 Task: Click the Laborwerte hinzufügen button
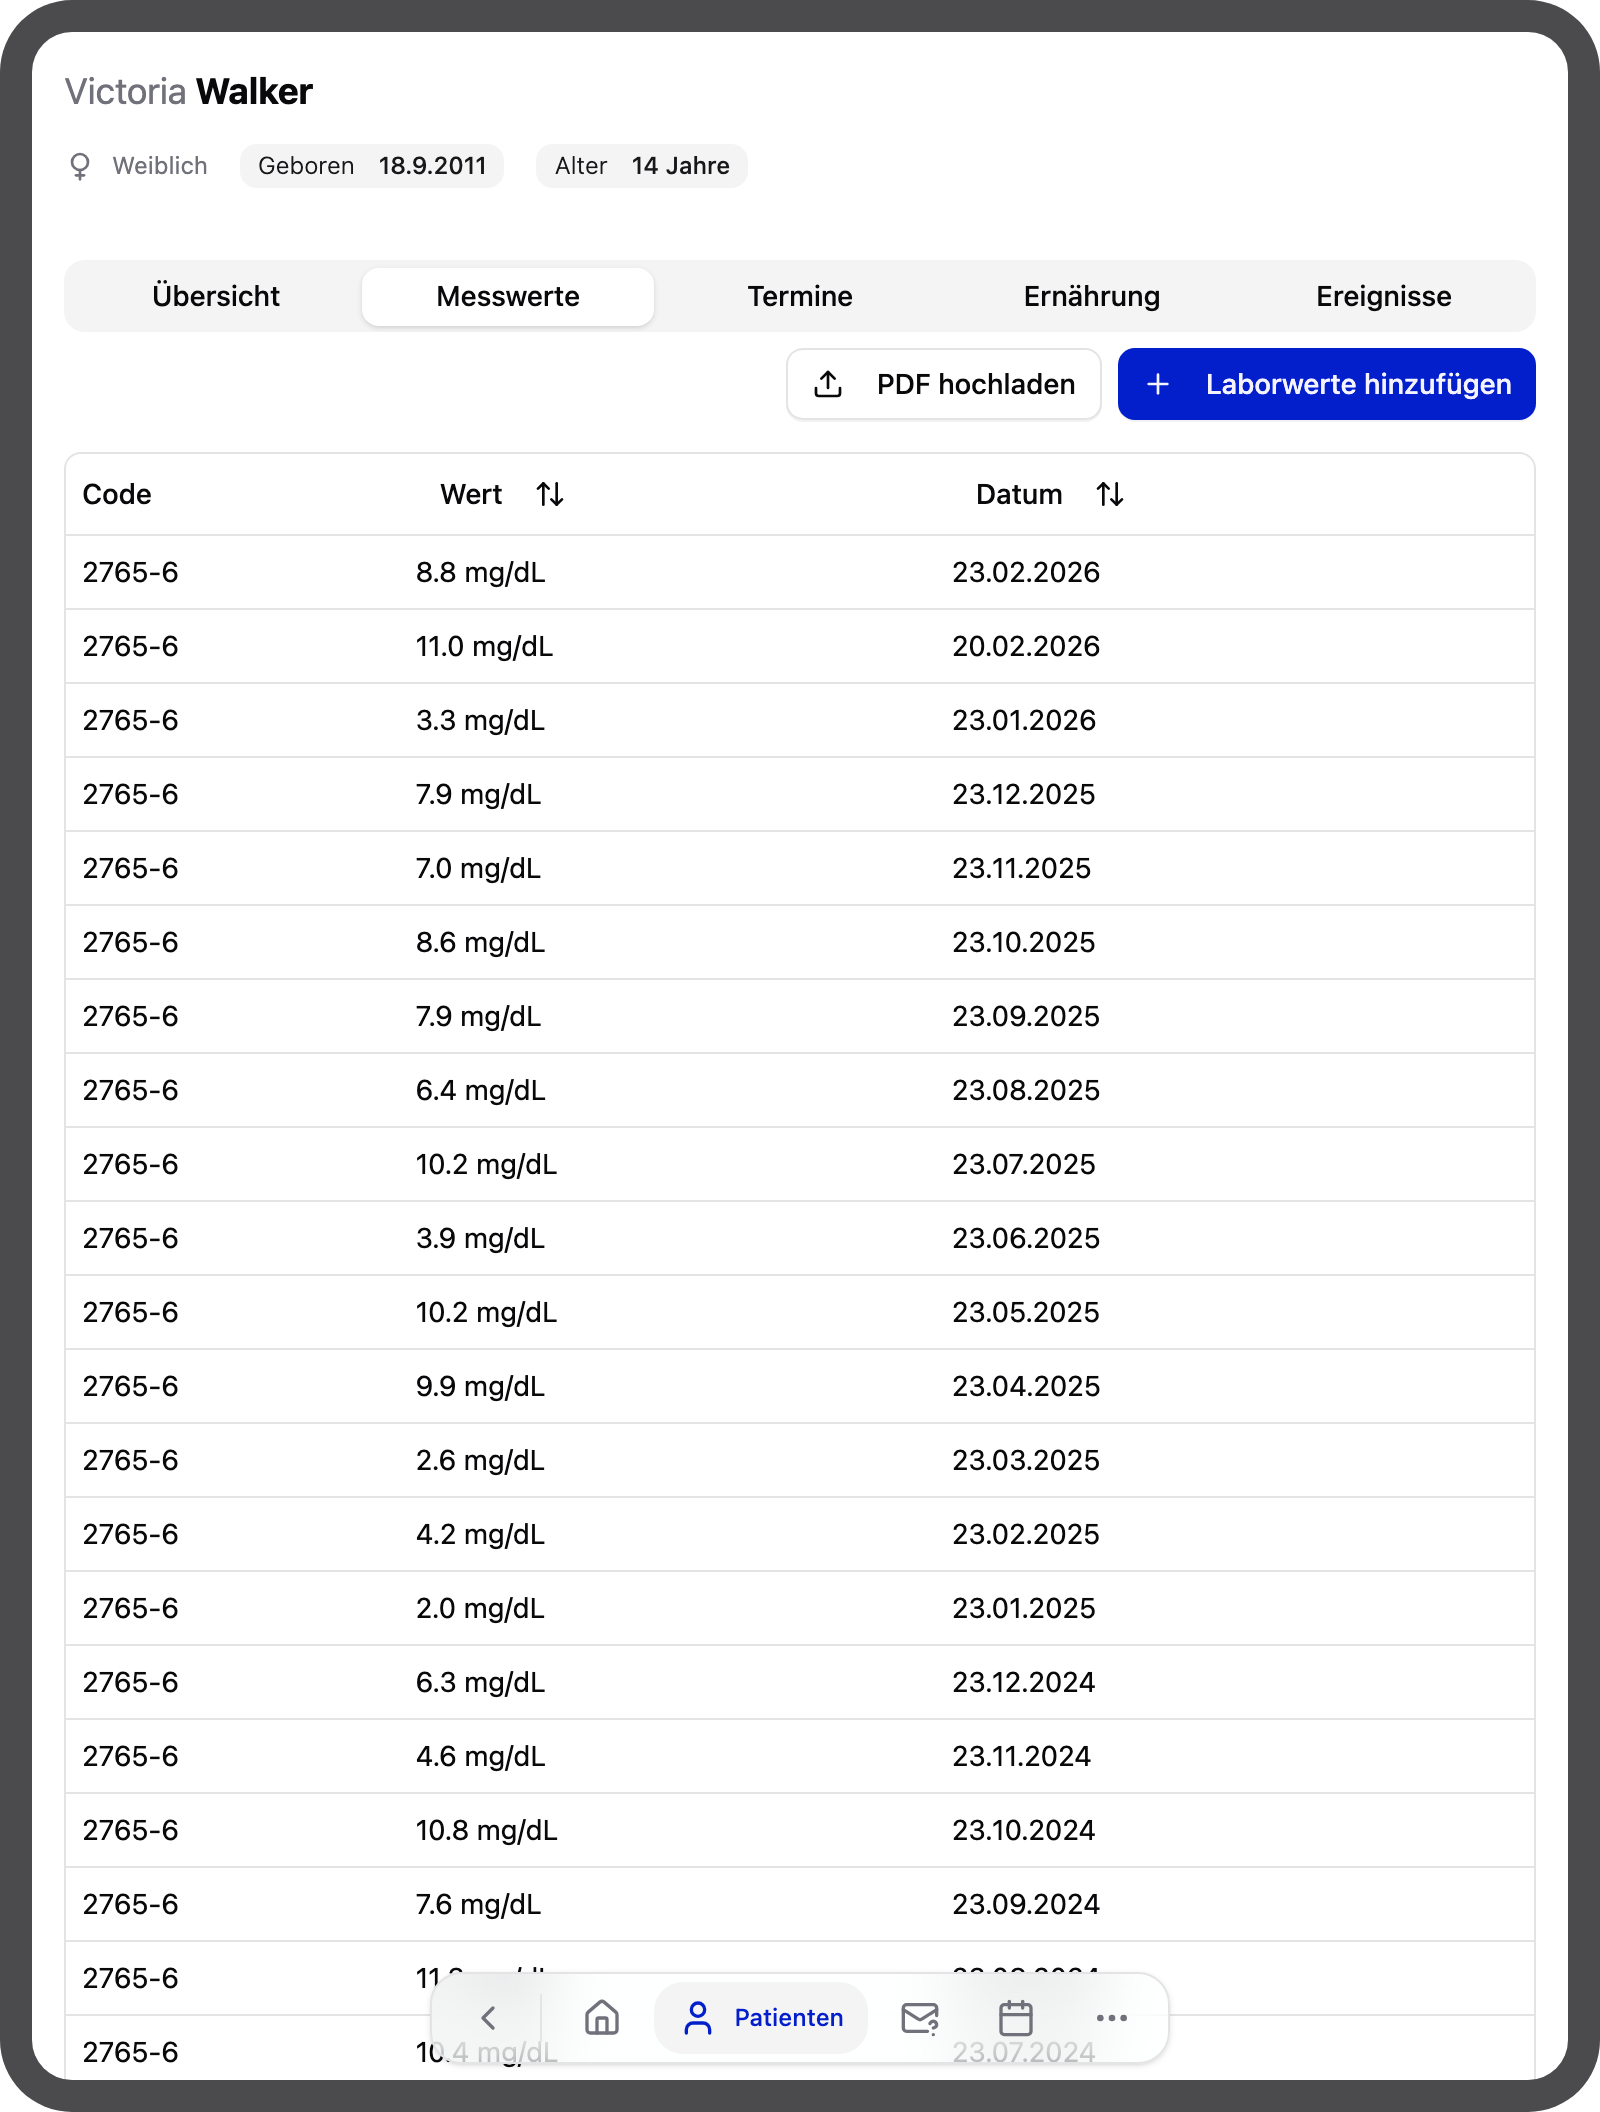coord(1326,384)
